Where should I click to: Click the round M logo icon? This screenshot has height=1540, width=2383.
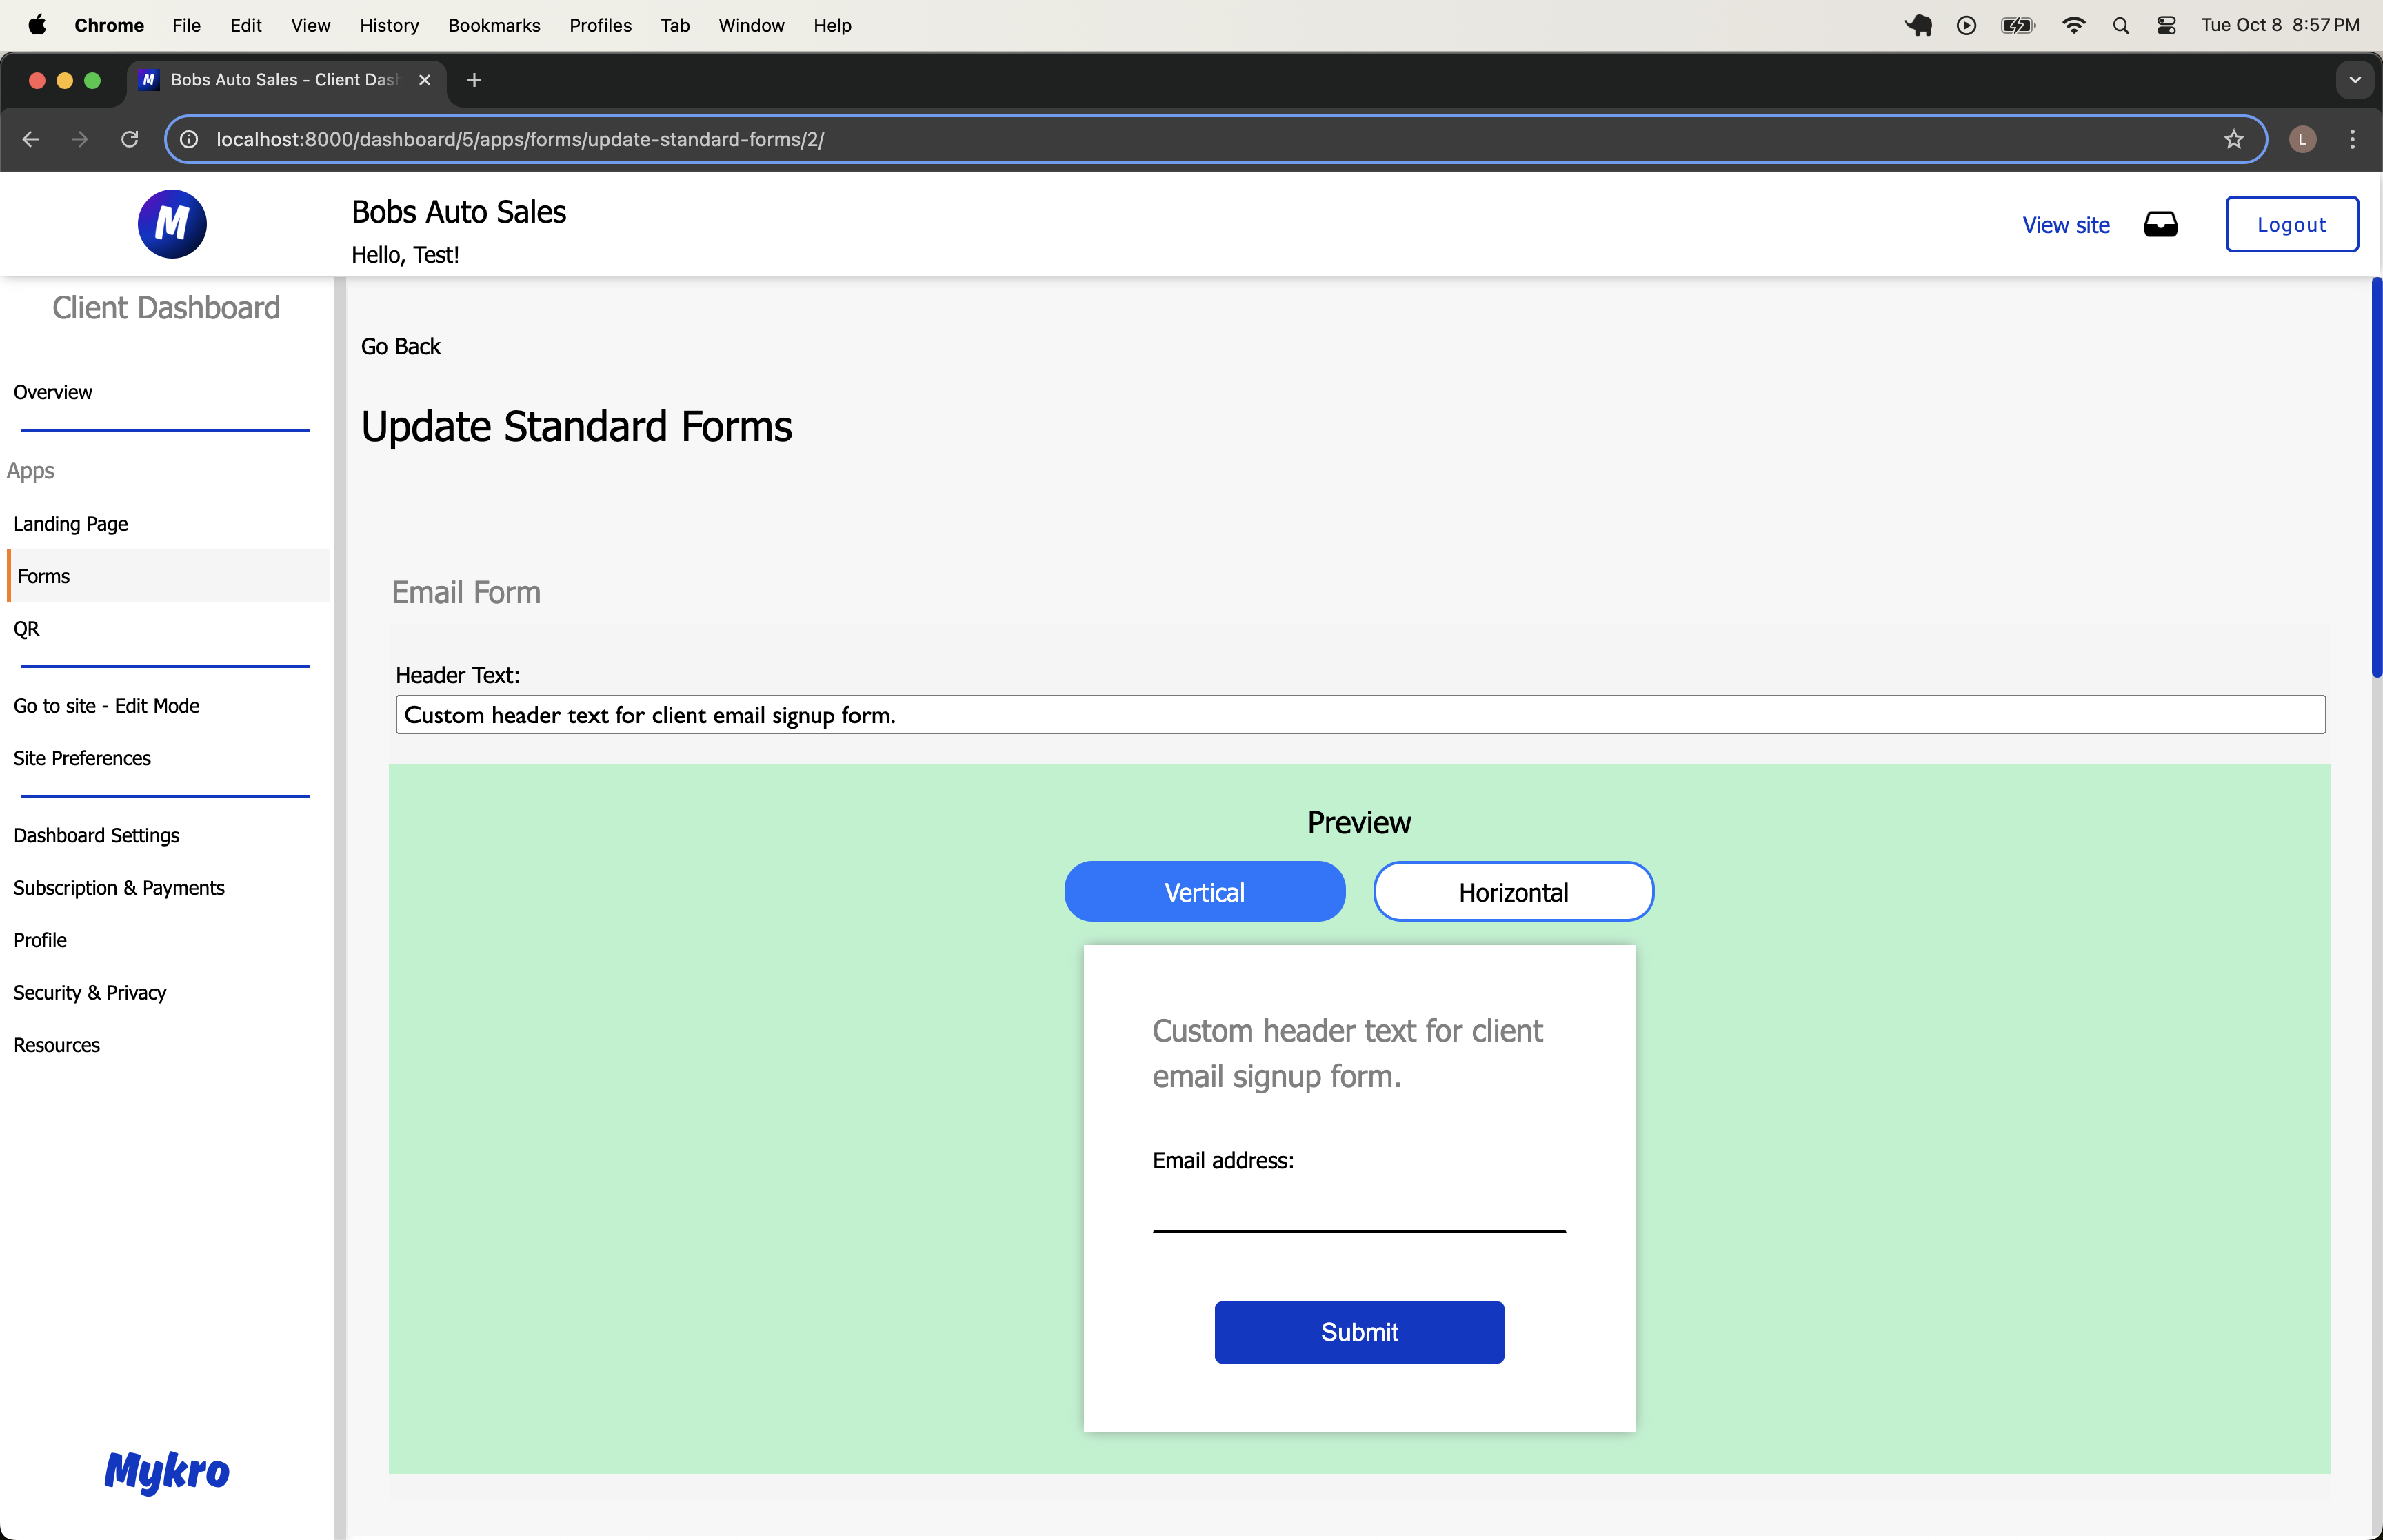172,224
